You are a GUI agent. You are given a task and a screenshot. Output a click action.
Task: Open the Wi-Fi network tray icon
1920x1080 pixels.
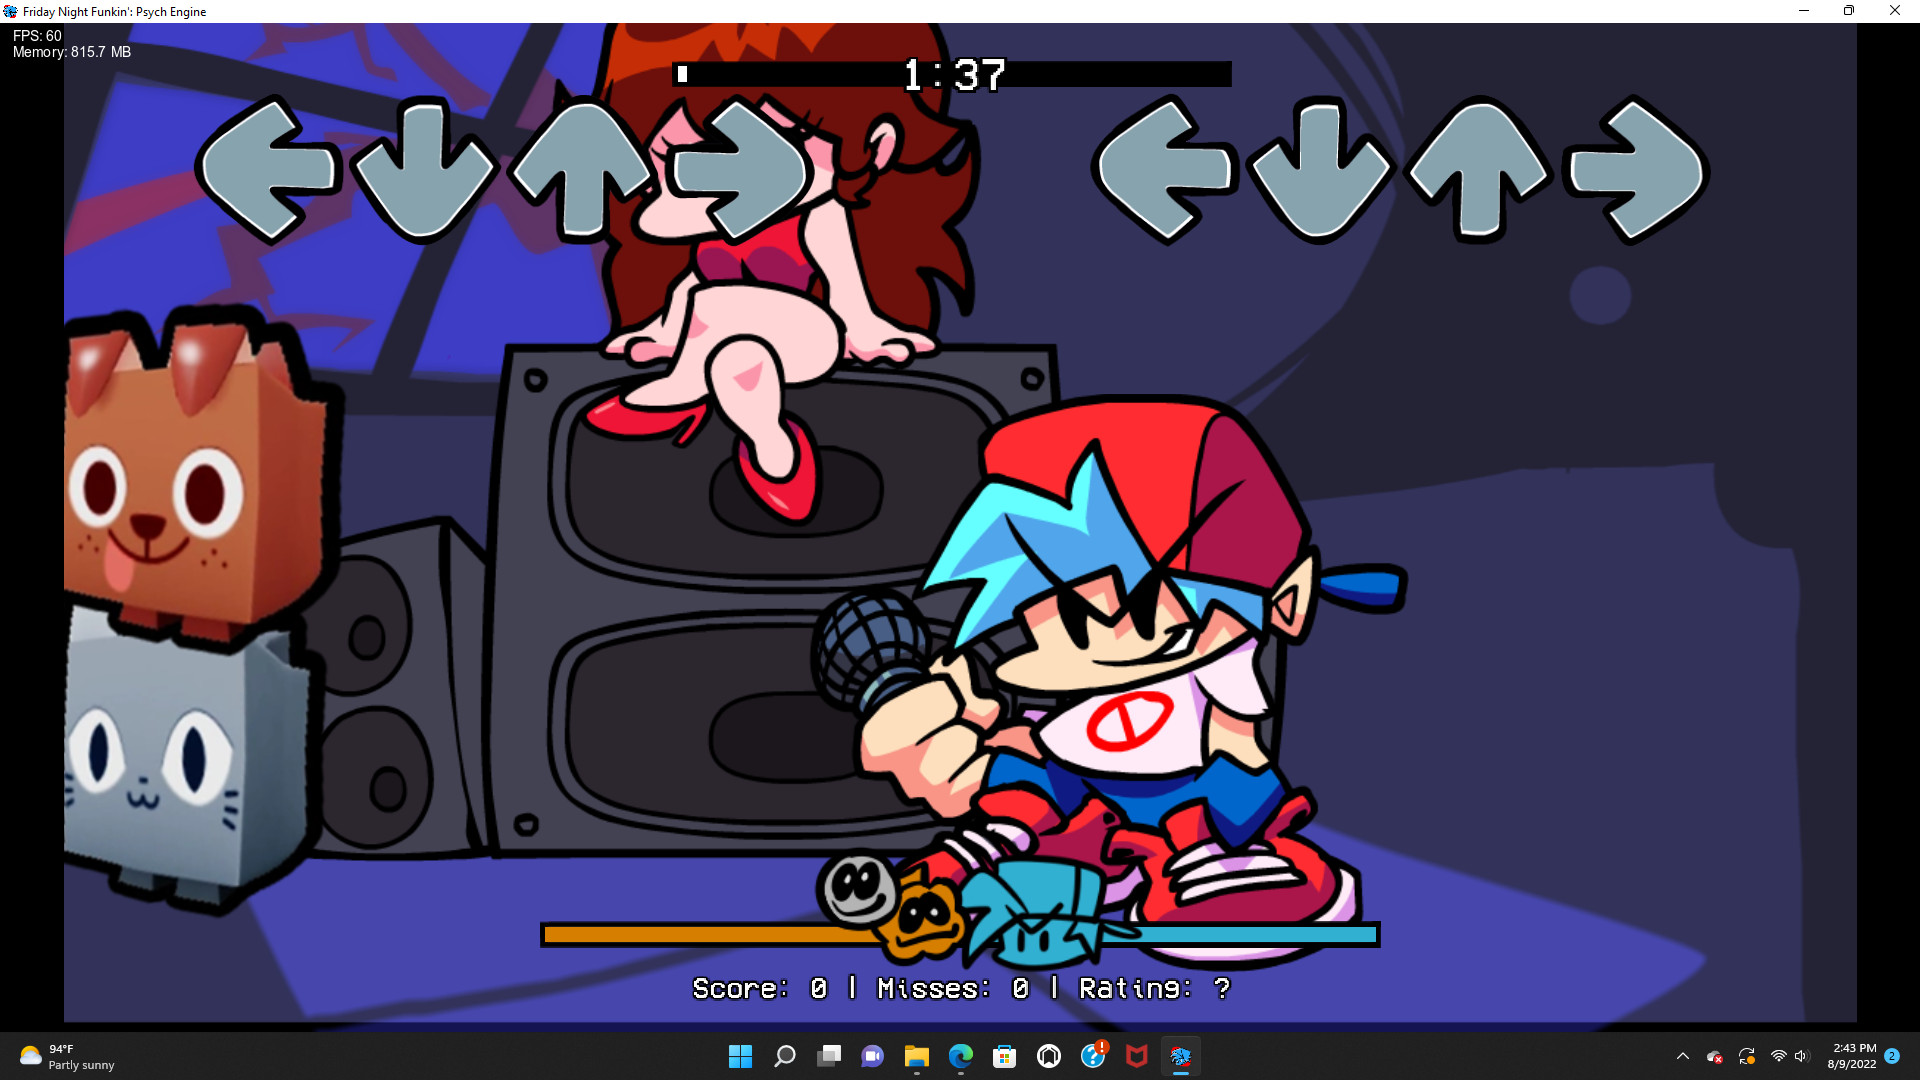(1778, 1056)
